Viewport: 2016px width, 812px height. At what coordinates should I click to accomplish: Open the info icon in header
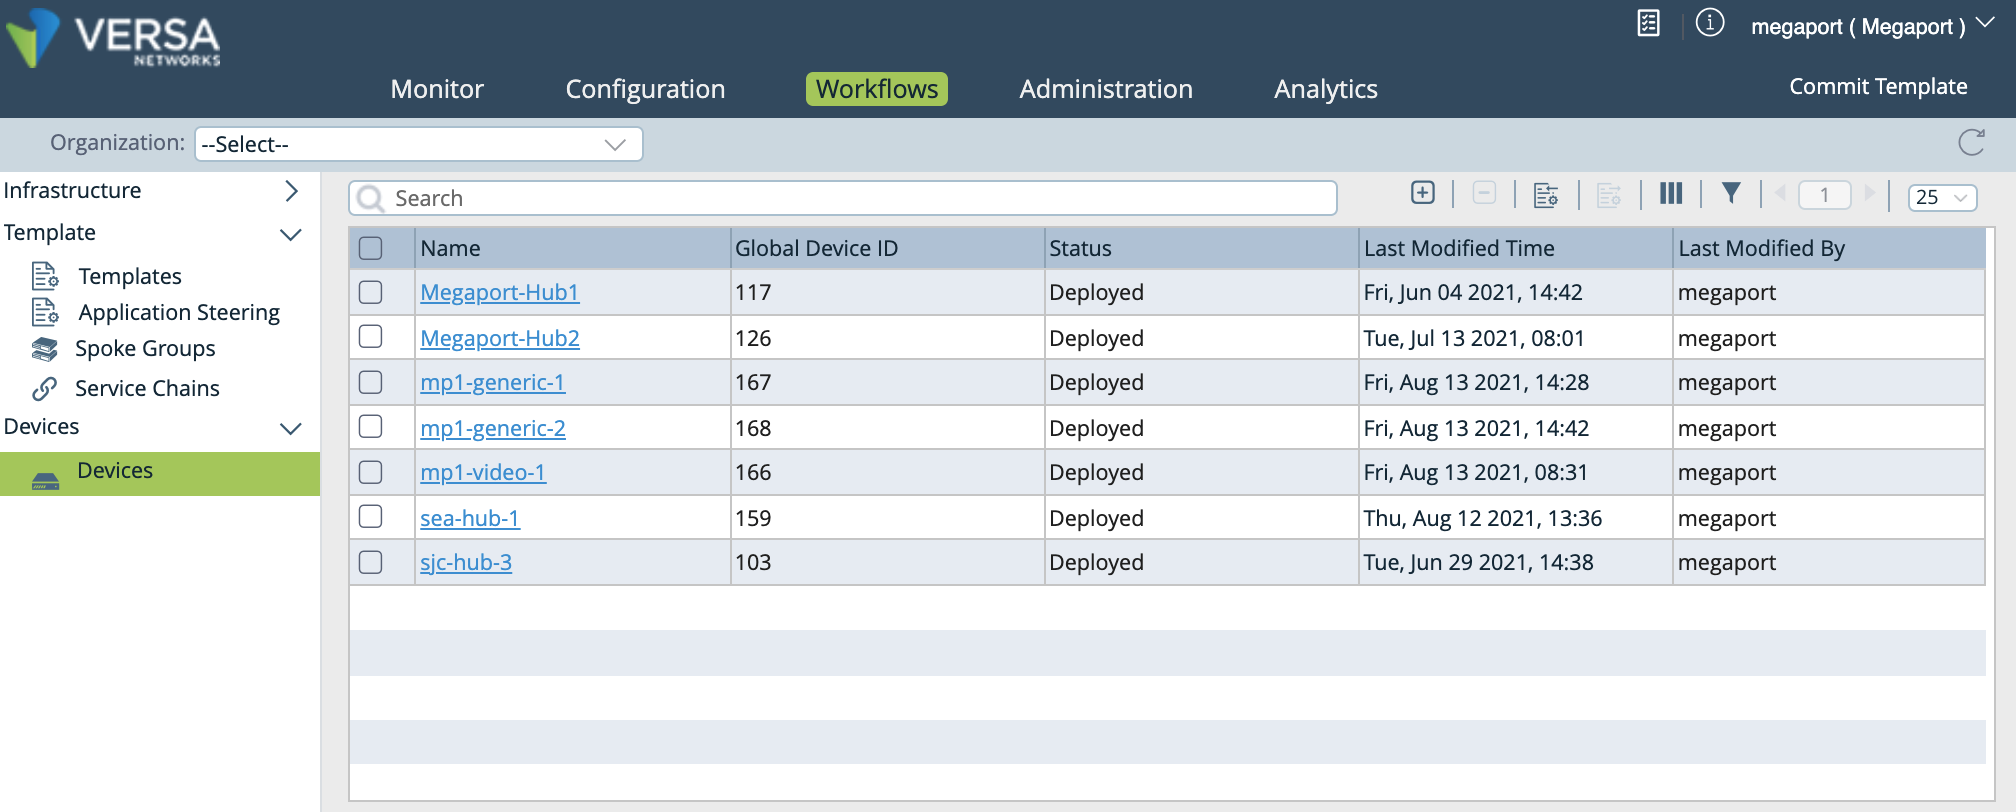[x=1710, y=23]
